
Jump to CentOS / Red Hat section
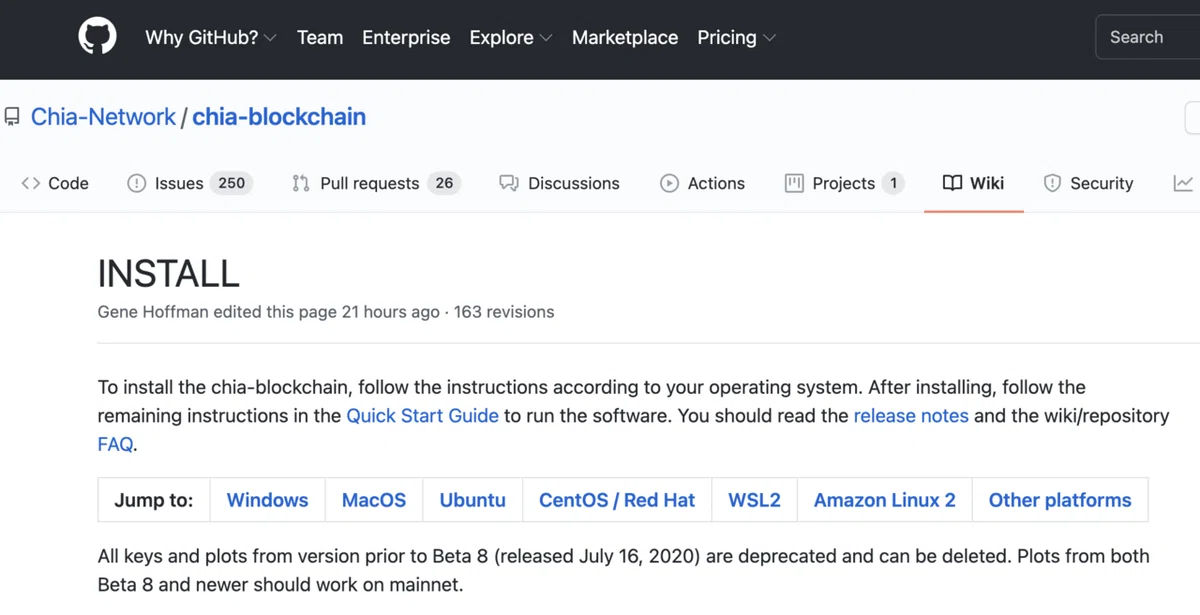(x=617, y=500)
